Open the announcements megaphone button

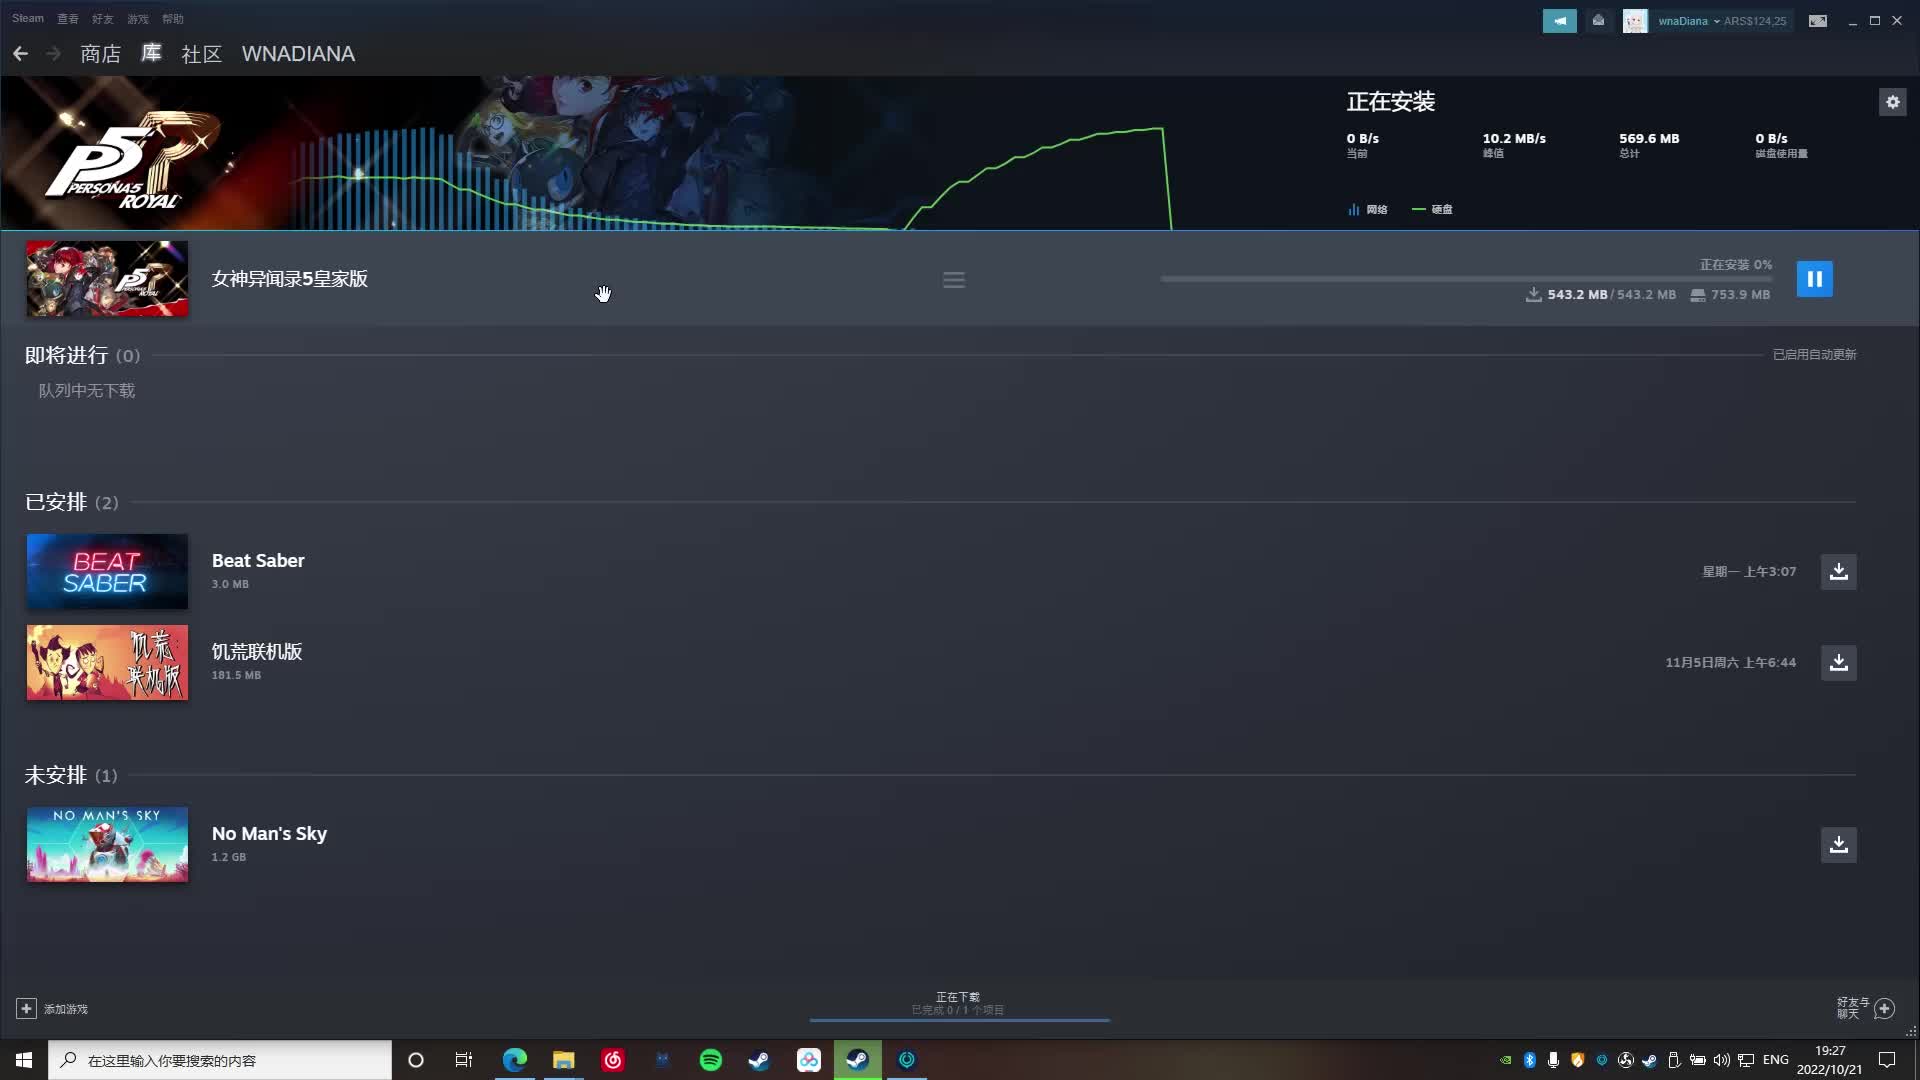coord(1559,21)
